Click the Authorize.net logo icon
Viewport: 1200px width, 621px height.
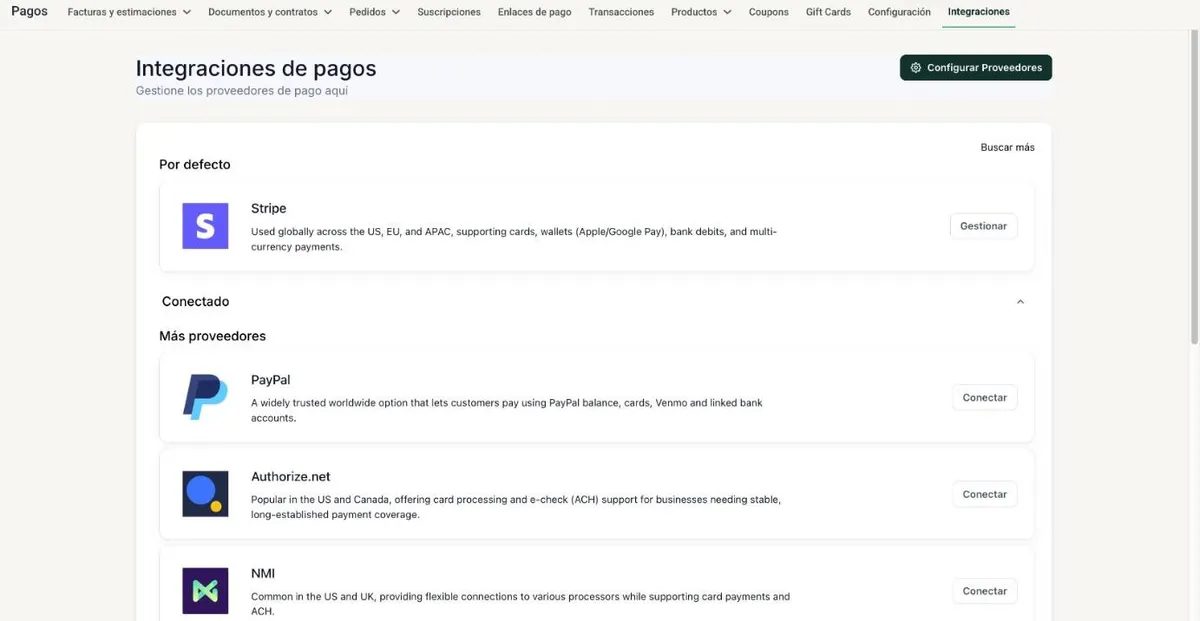[205, 494]
